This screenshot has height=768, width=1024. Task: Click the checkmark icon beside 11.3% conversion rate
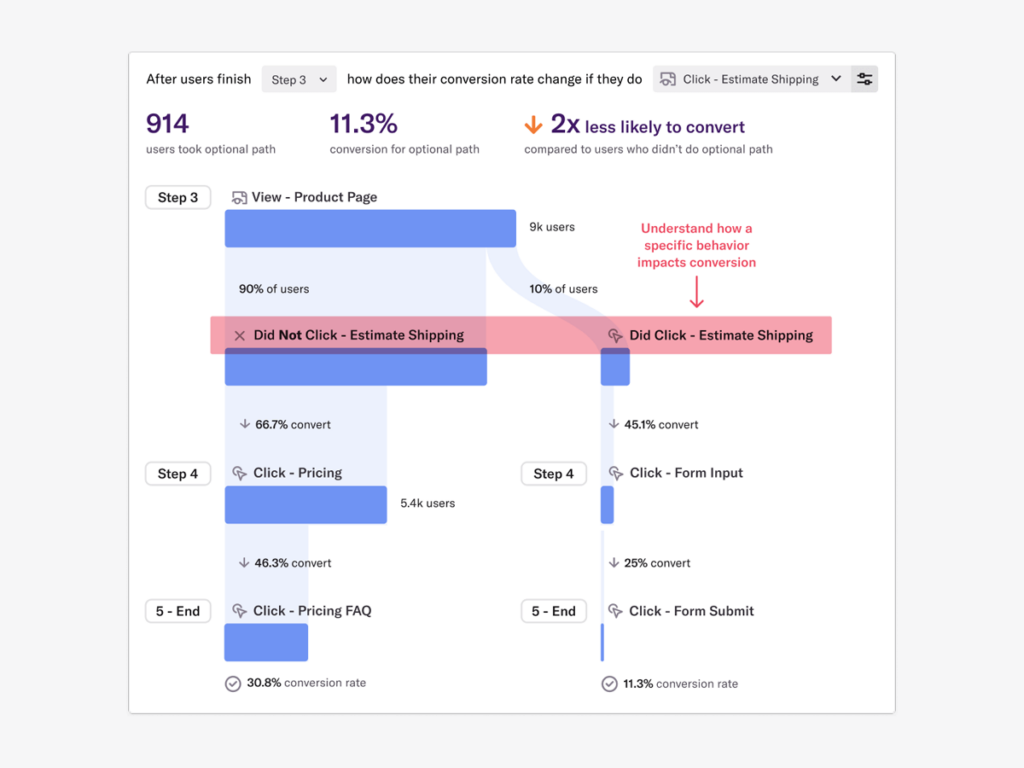[x=609, y=684]
